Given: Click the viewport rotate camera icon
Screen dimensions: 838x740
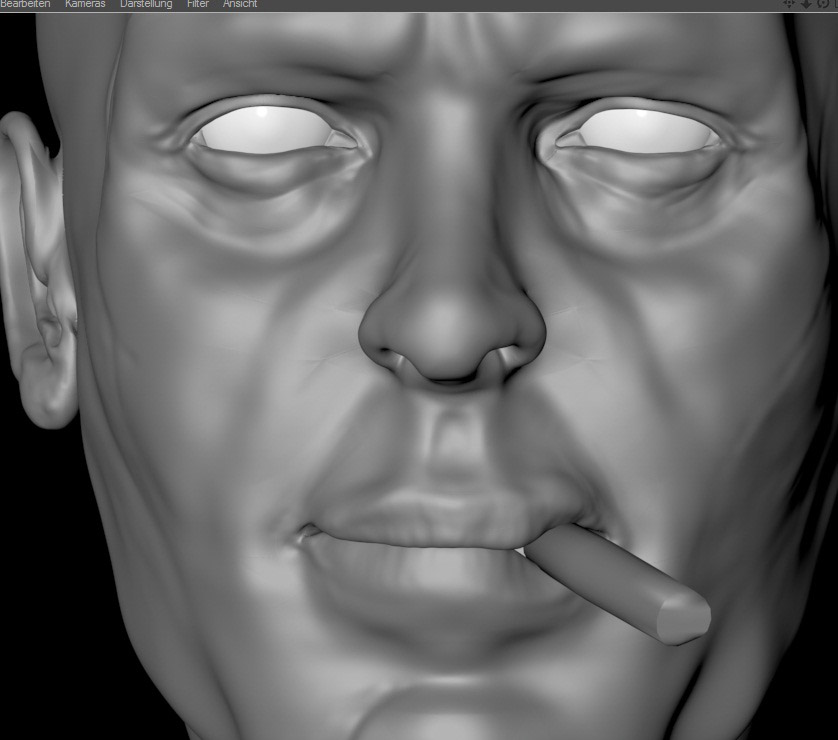Looking at the screenshot, I should [822, 4].
